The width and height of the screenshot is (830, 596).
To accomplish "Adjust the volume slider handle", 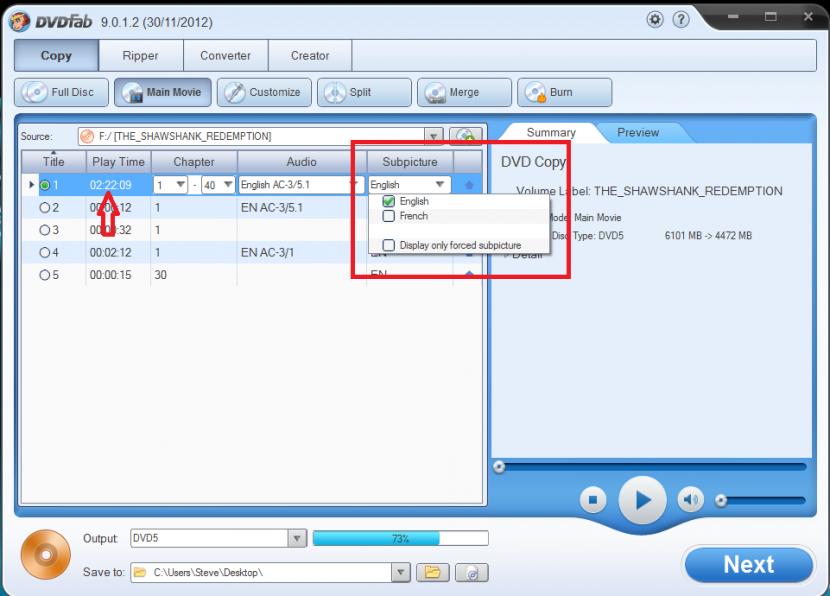I will 721,500.
